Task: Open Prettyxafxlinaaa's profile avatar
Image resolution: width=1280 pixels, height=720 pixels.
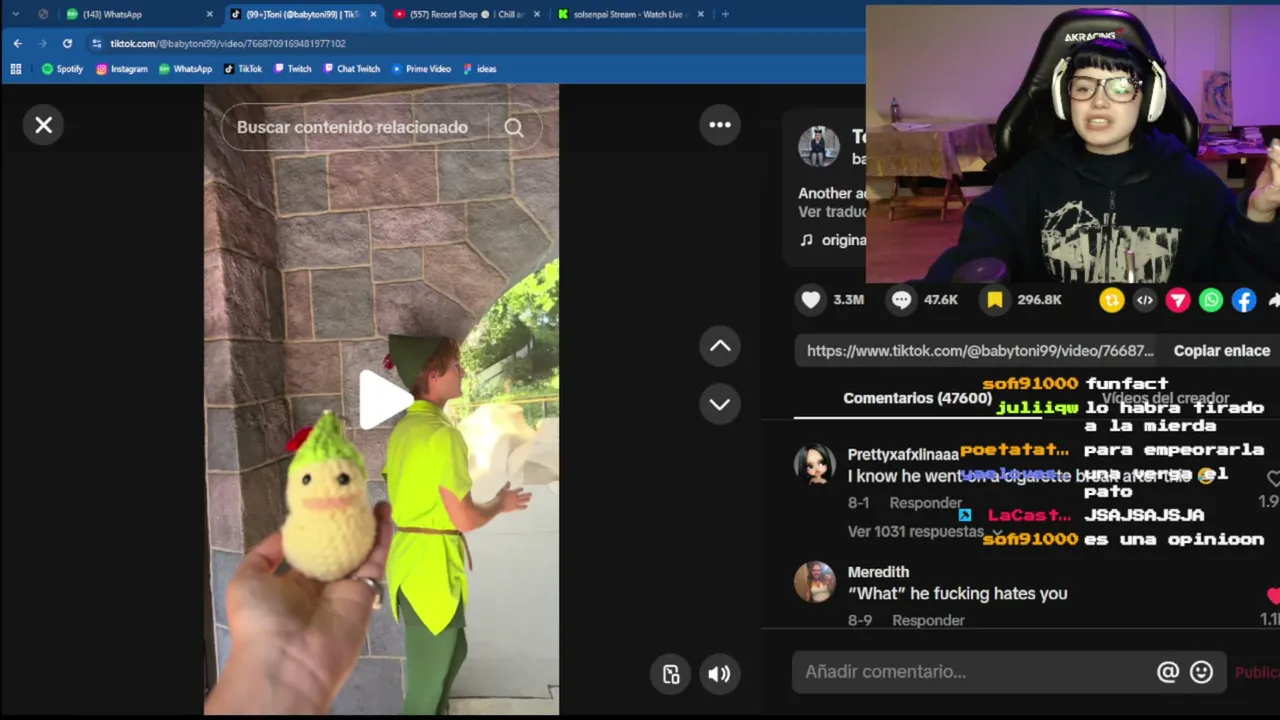Action: pyautogui.click(x=815, y=465)
